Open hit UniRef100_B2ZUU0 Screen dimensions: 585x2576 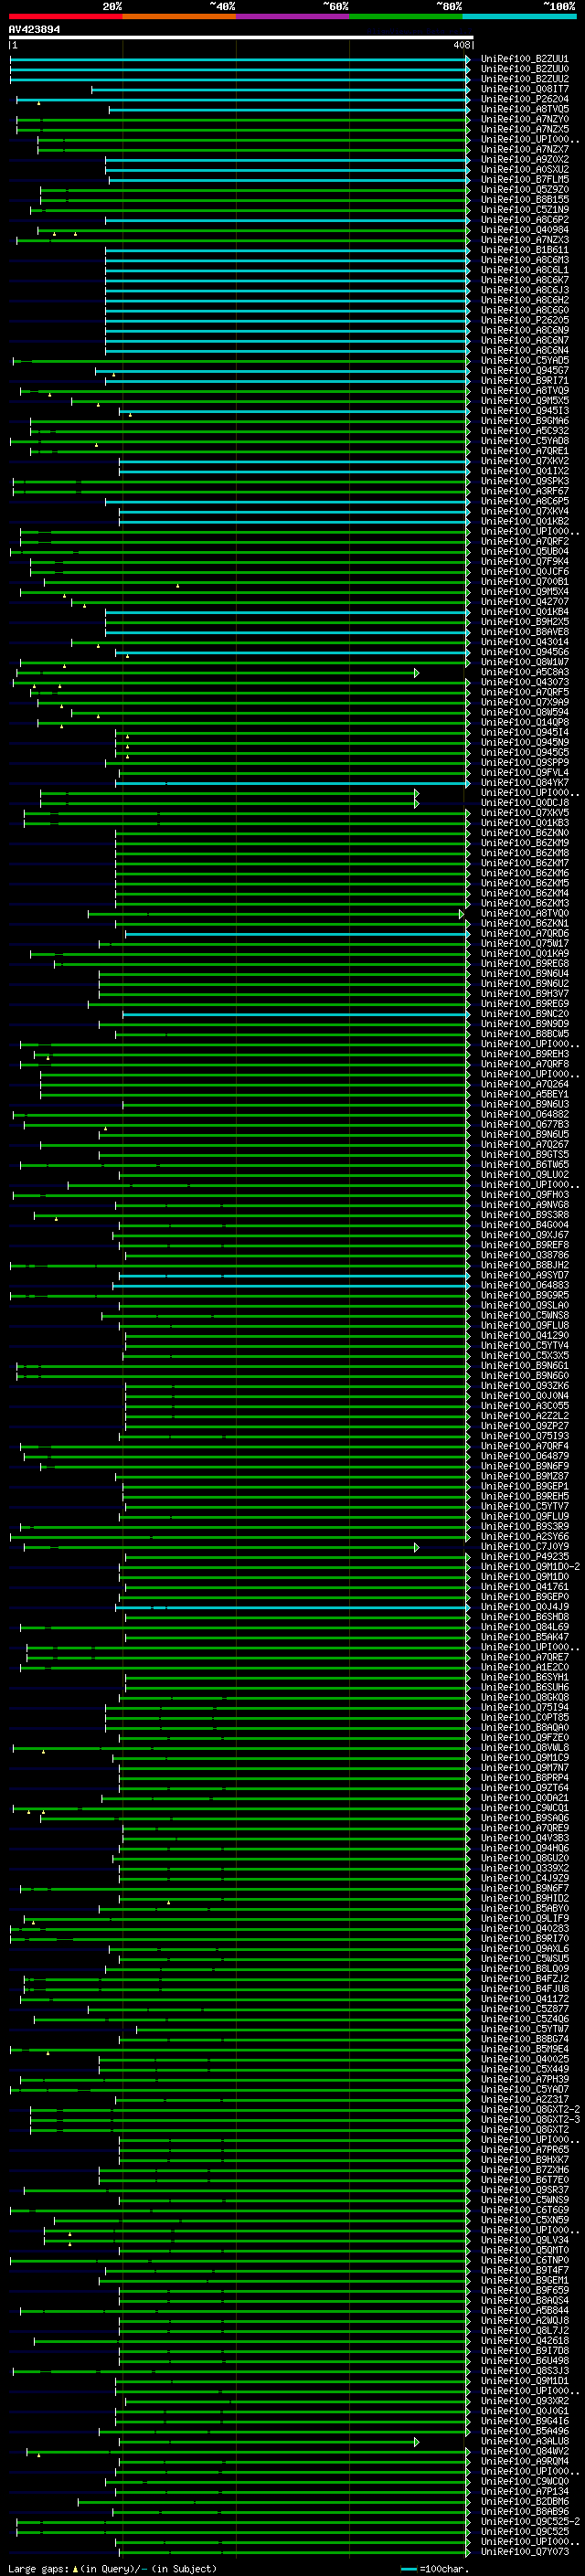tap(524, 69)
